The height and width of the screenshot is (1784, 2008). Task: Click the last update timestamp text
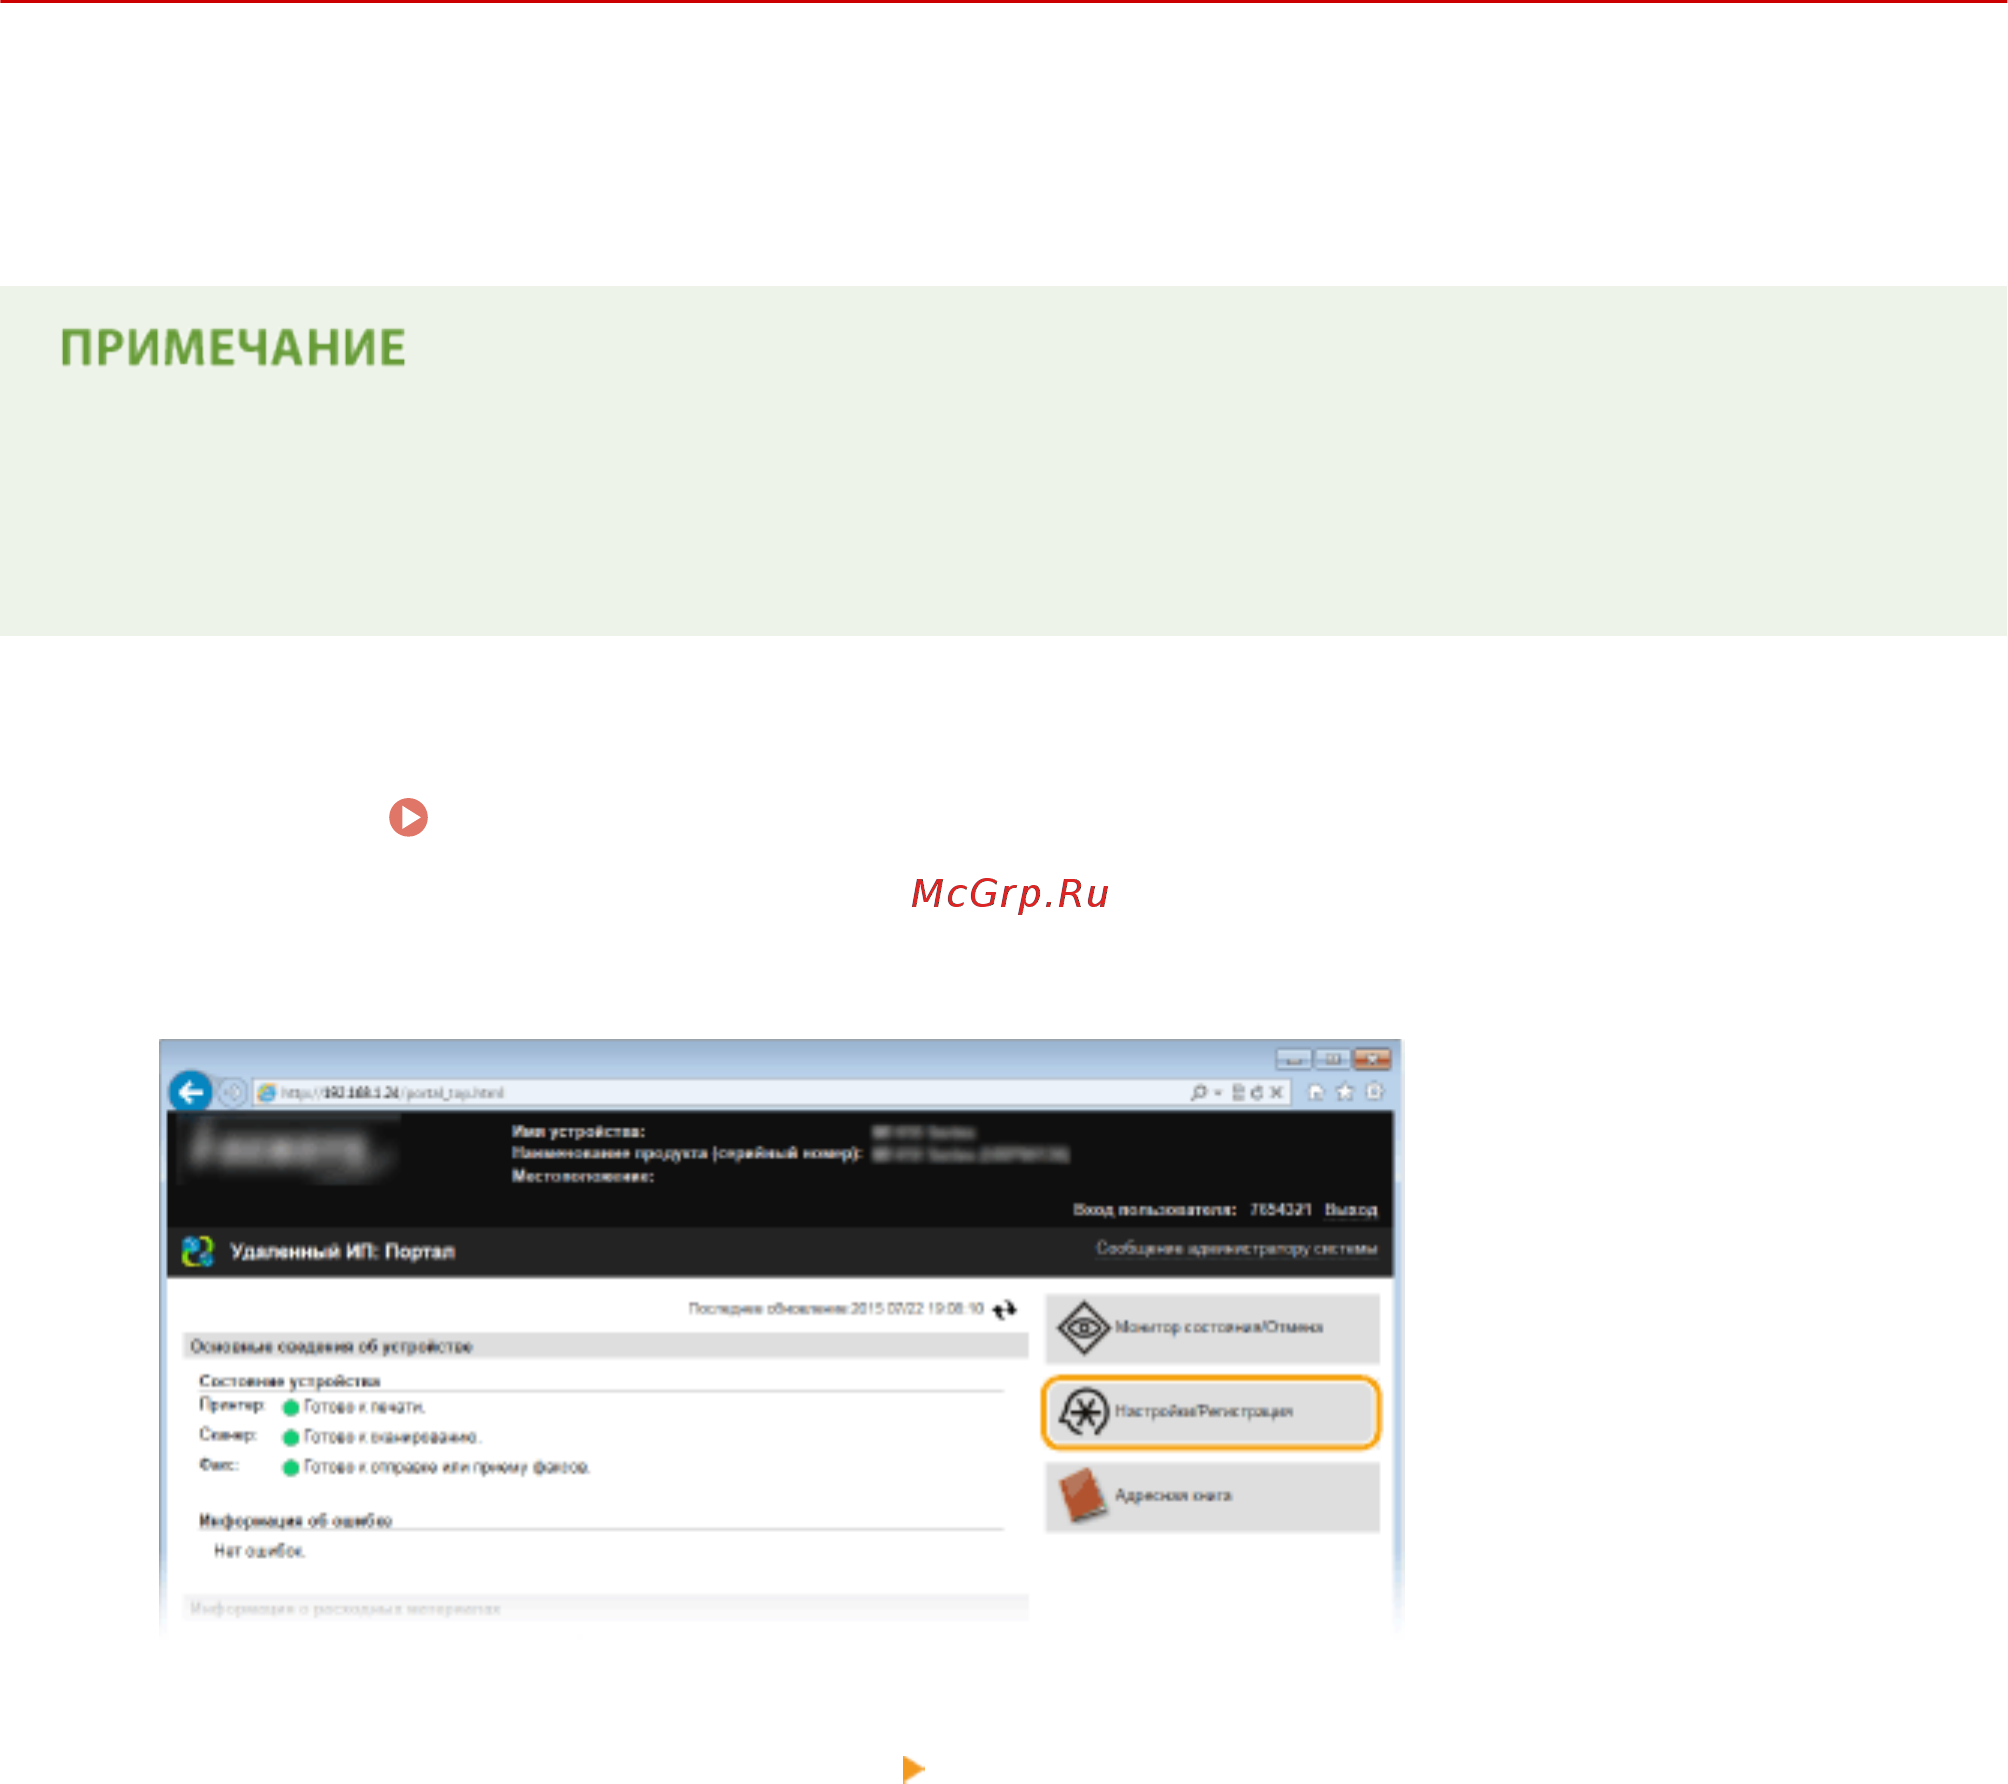[x=837, y=1308]
